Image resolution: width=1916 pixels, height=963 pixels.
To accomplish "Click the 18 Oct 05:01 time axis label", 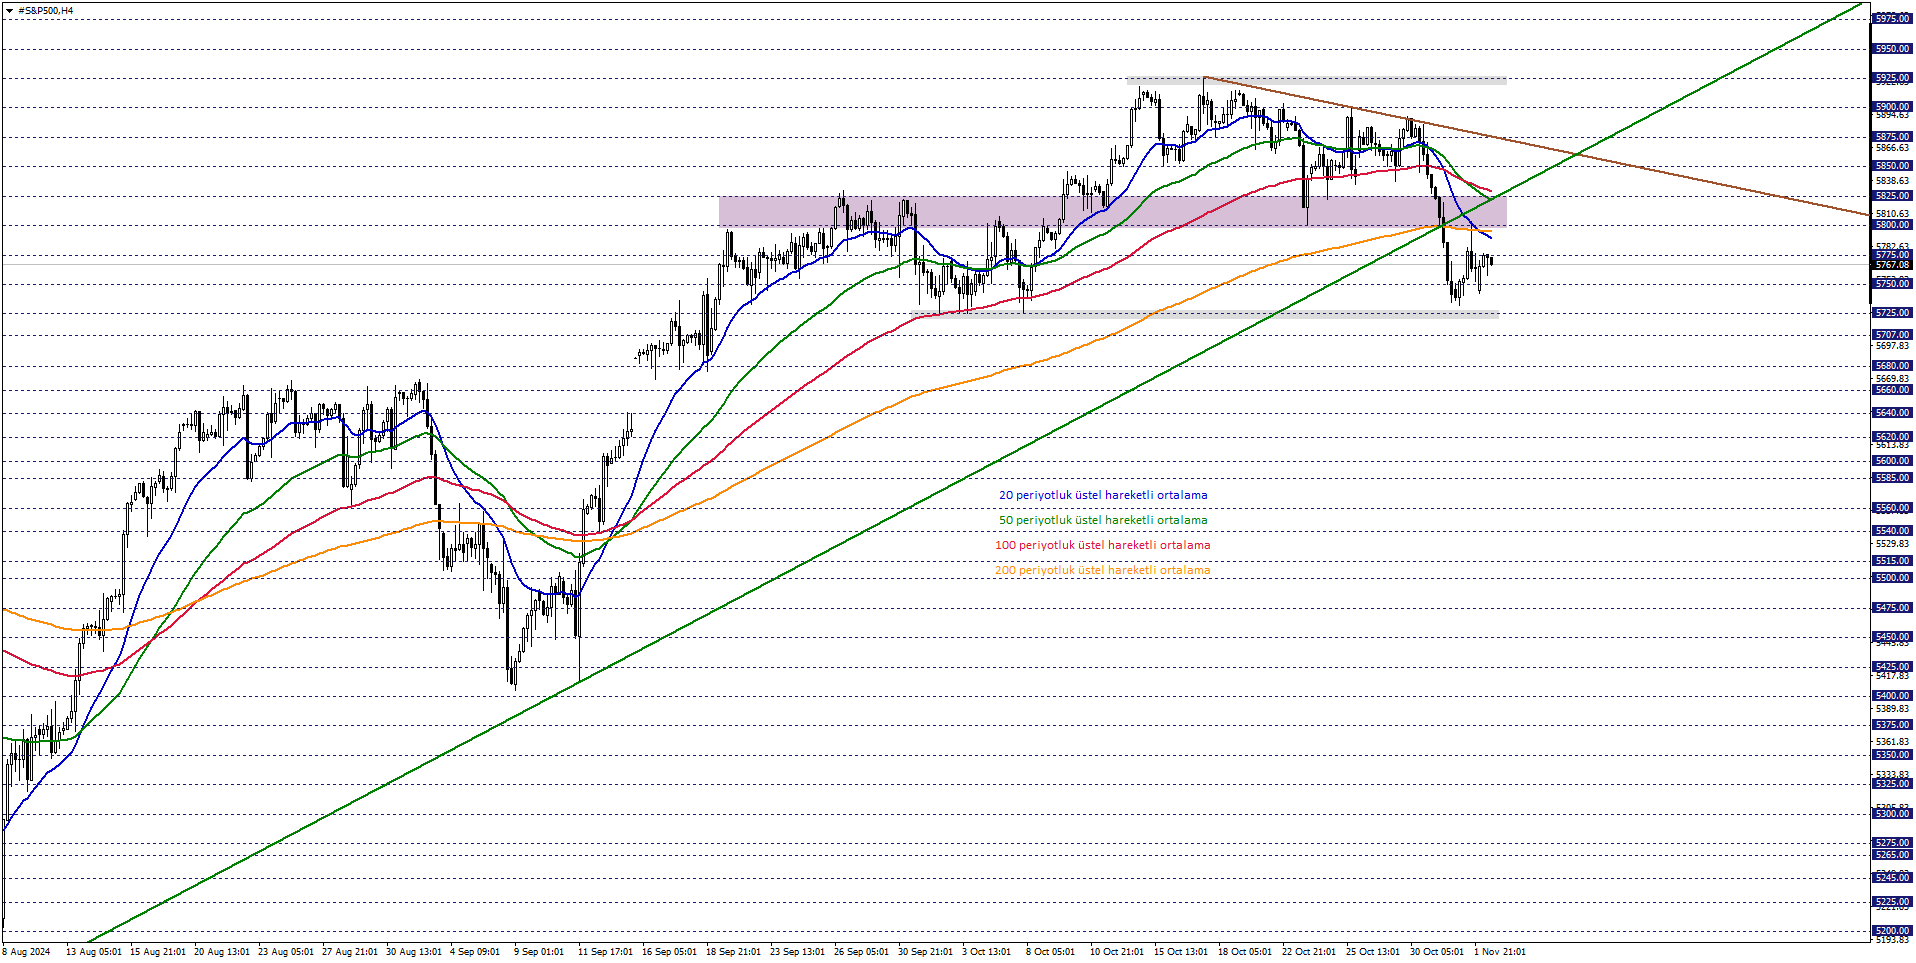I will click(1245, 952).
